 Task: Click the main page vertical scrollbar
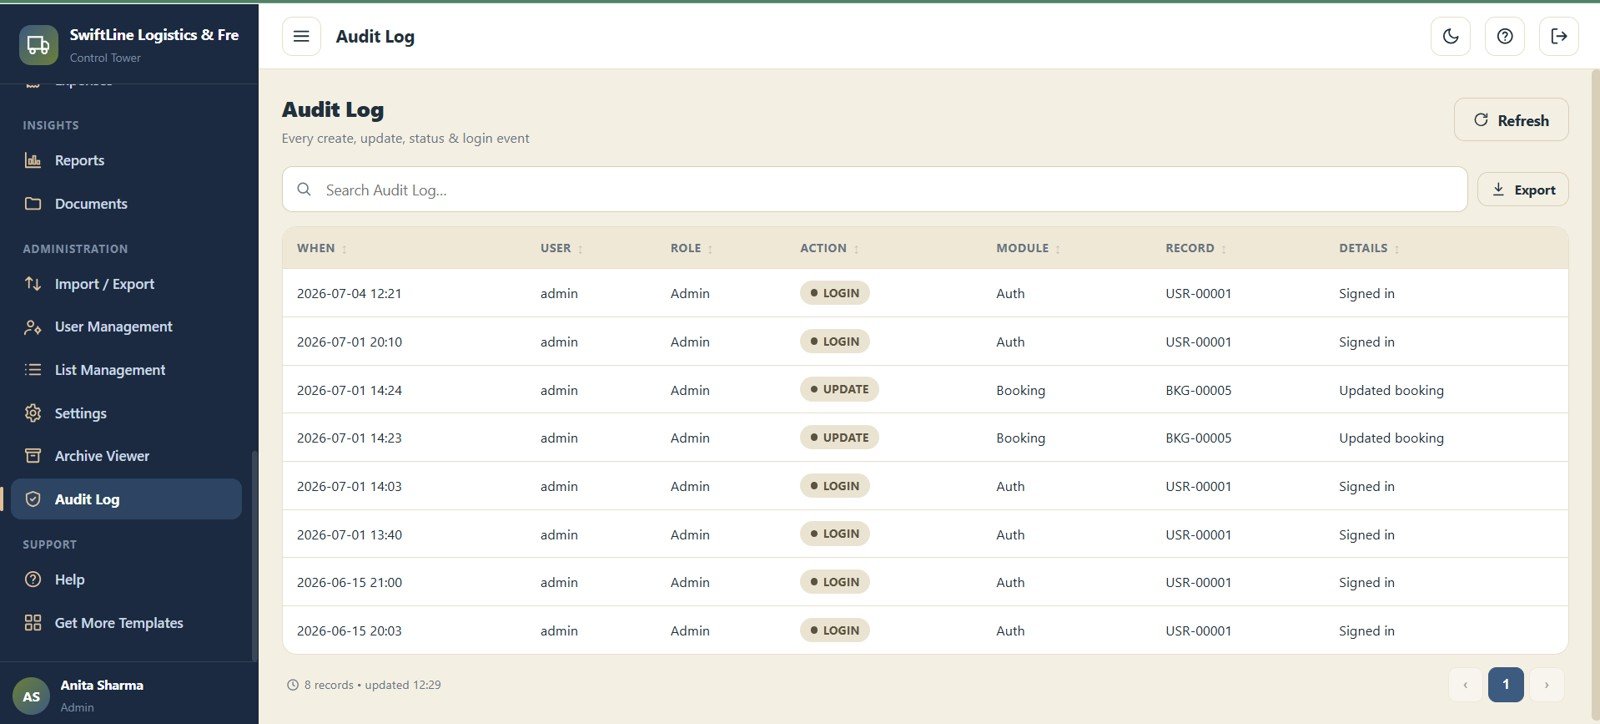[x=1595, y=395]
